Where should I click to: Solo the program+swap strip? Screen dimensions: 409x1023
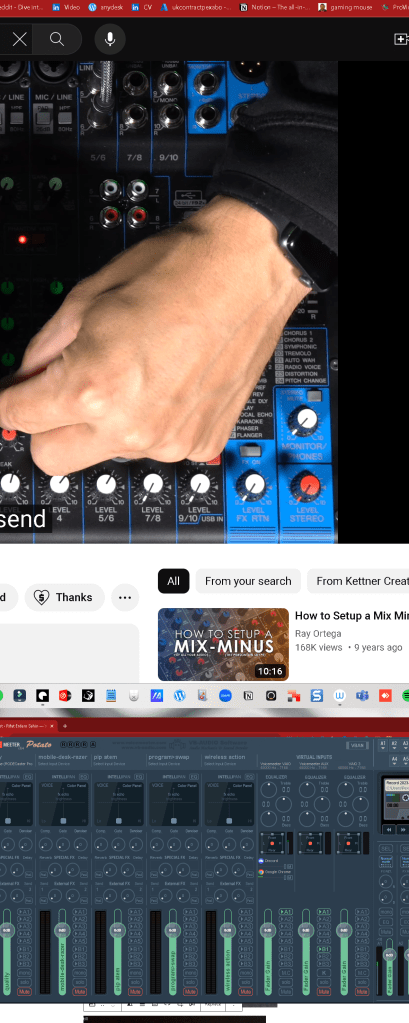pyautogui.click(x=190, y=982)
